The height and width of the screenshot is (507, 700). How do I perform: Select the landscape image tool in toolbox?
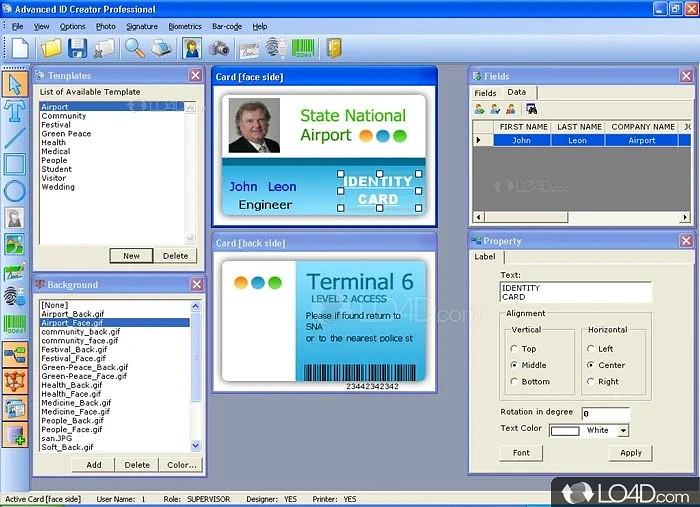click(x=15, y=245)
